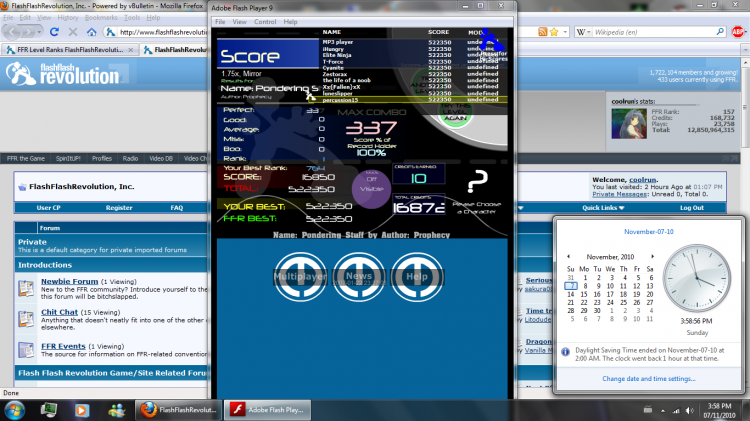
Task: Open the Chit Chat forum link
Action: pos(59,312)
